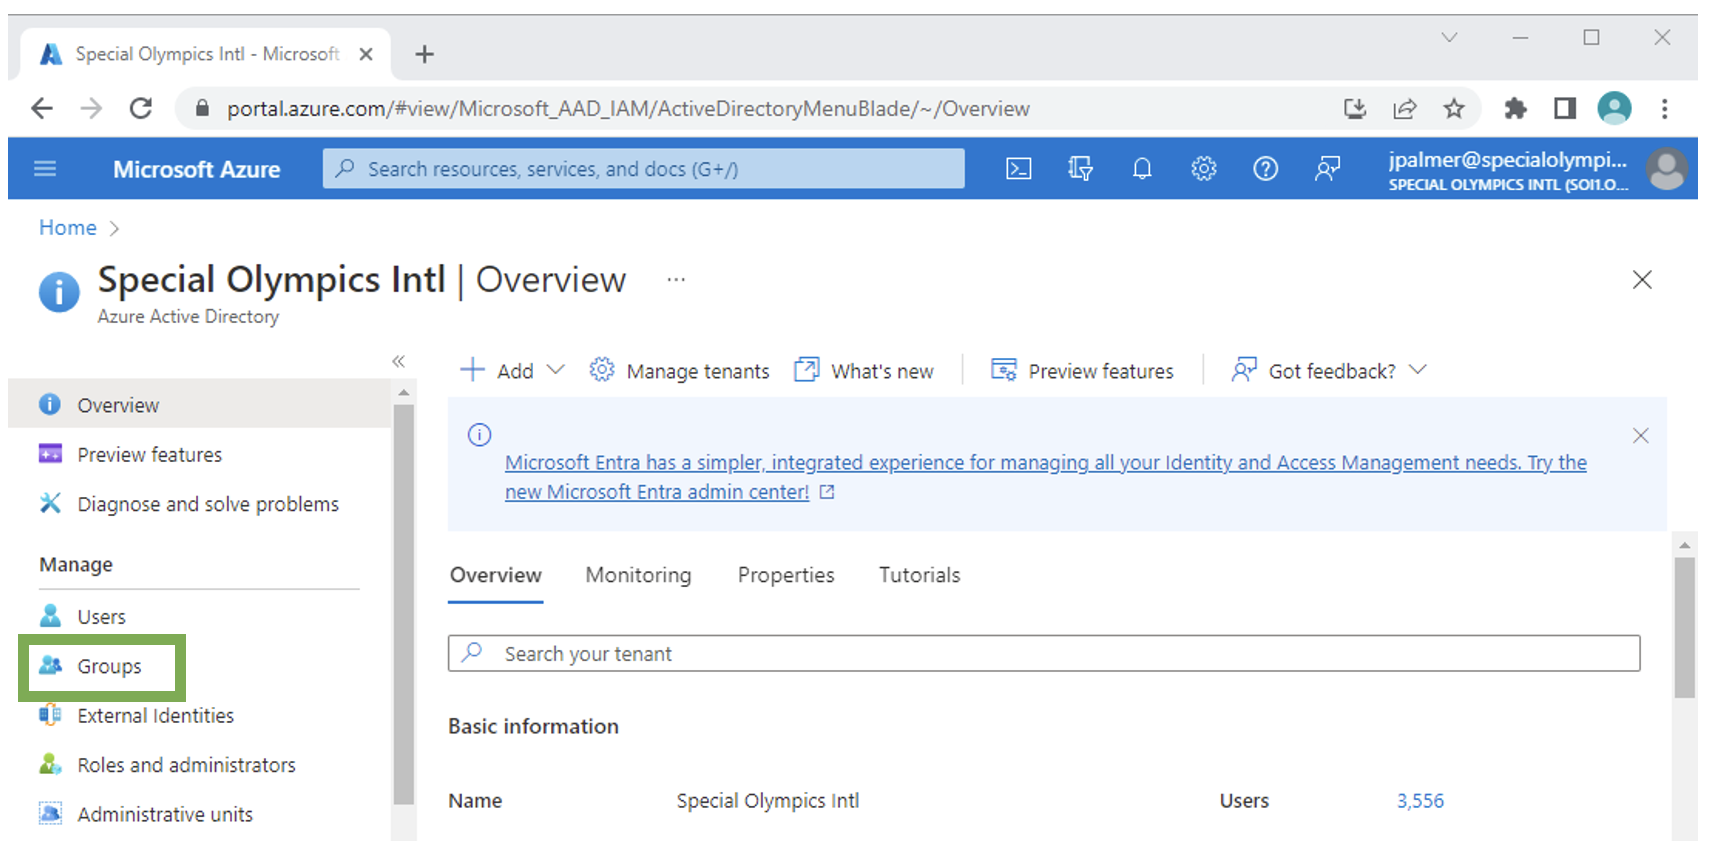Open Cloud Shell from the top bar
The height and width of the screenshot is (868, 1710).
1018,169
